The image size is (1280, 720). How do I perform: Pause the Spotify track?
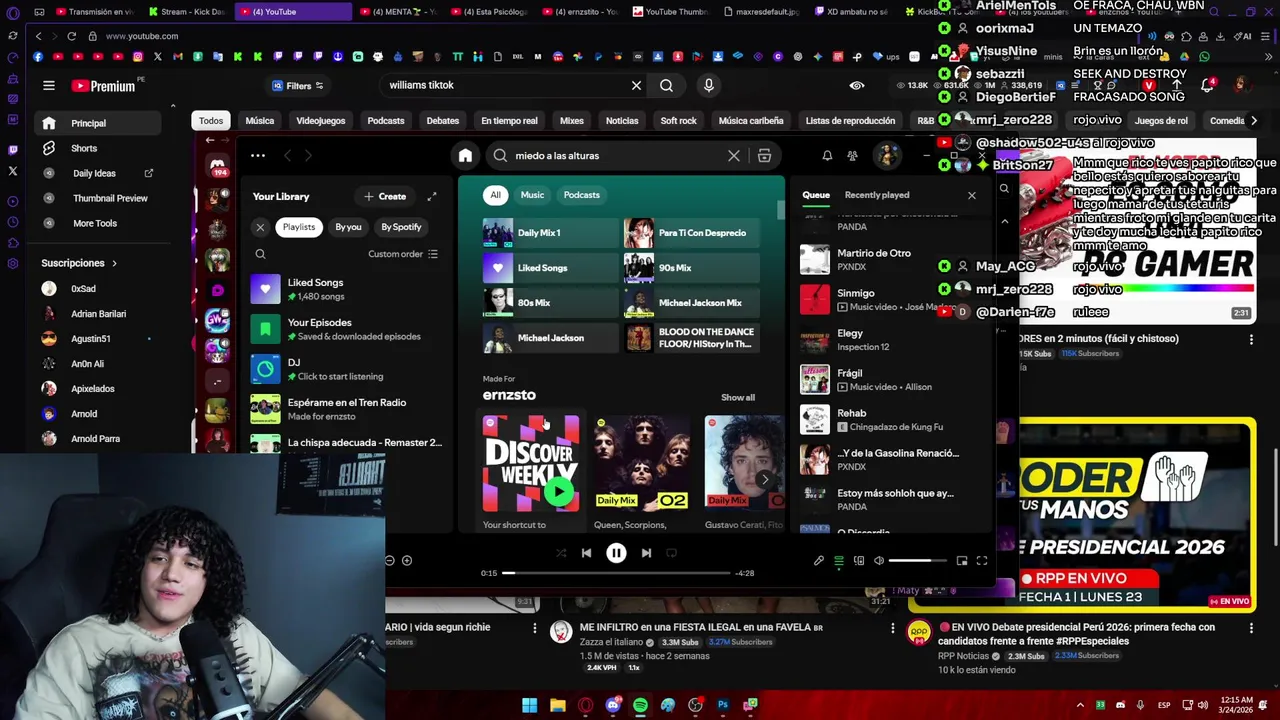(616, 553)
